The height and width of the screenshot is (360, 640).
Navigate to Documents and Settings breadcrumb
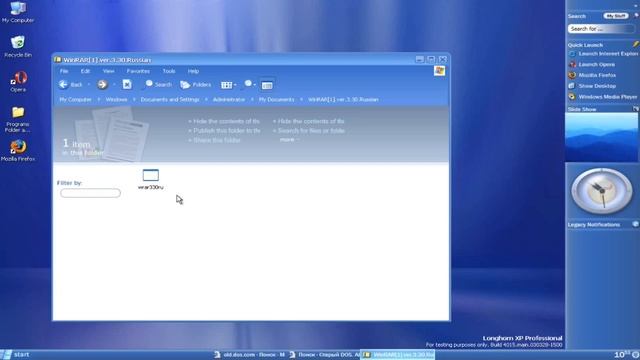[170, 100]
